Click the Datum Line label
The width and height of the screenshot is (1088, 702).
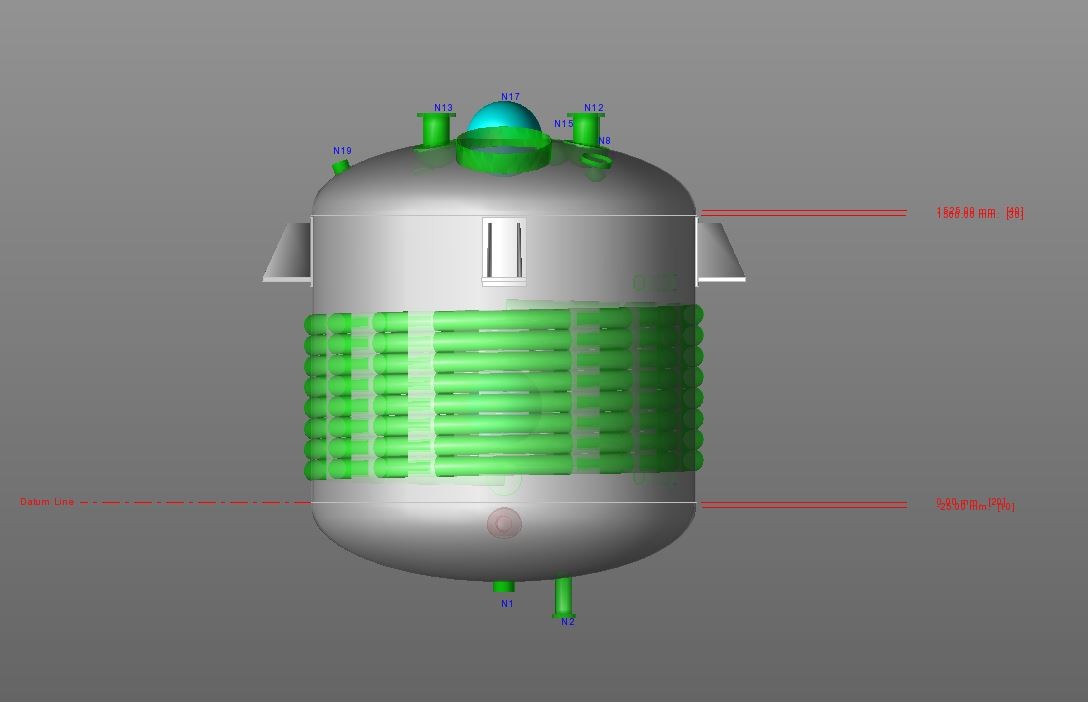click(47, 502)
